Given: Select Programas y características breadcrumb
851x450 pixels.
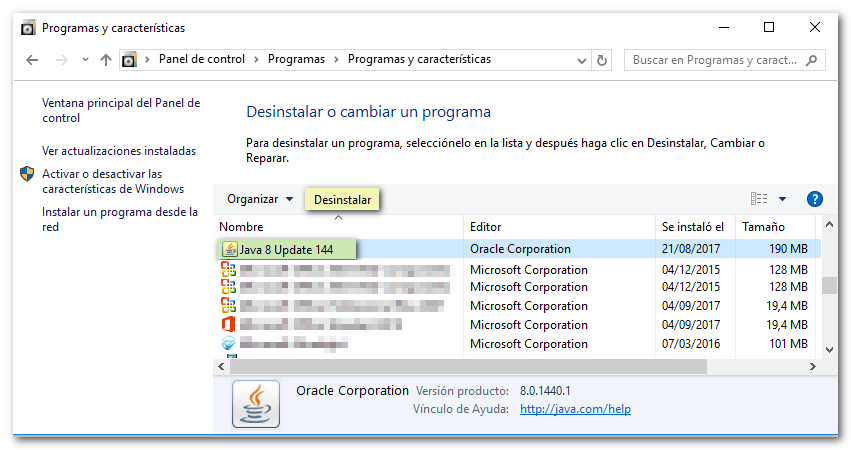Looking at the screenshot, I should coord(419,59).
